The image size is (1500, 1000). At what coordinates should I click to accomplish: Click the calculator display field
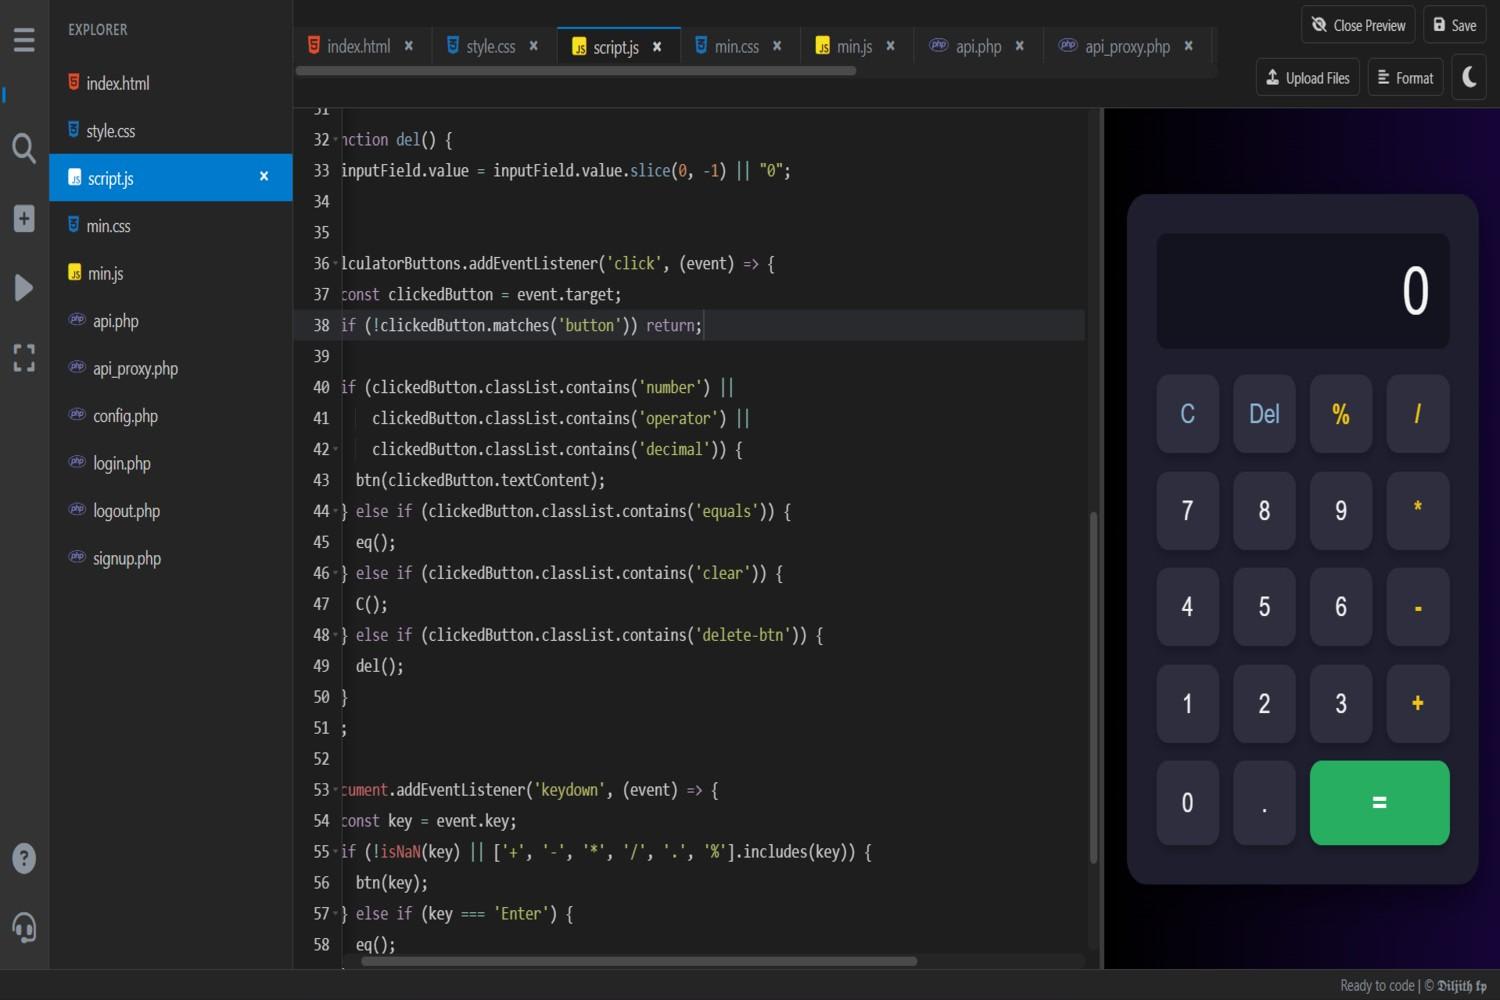[x=1303, y=291]
